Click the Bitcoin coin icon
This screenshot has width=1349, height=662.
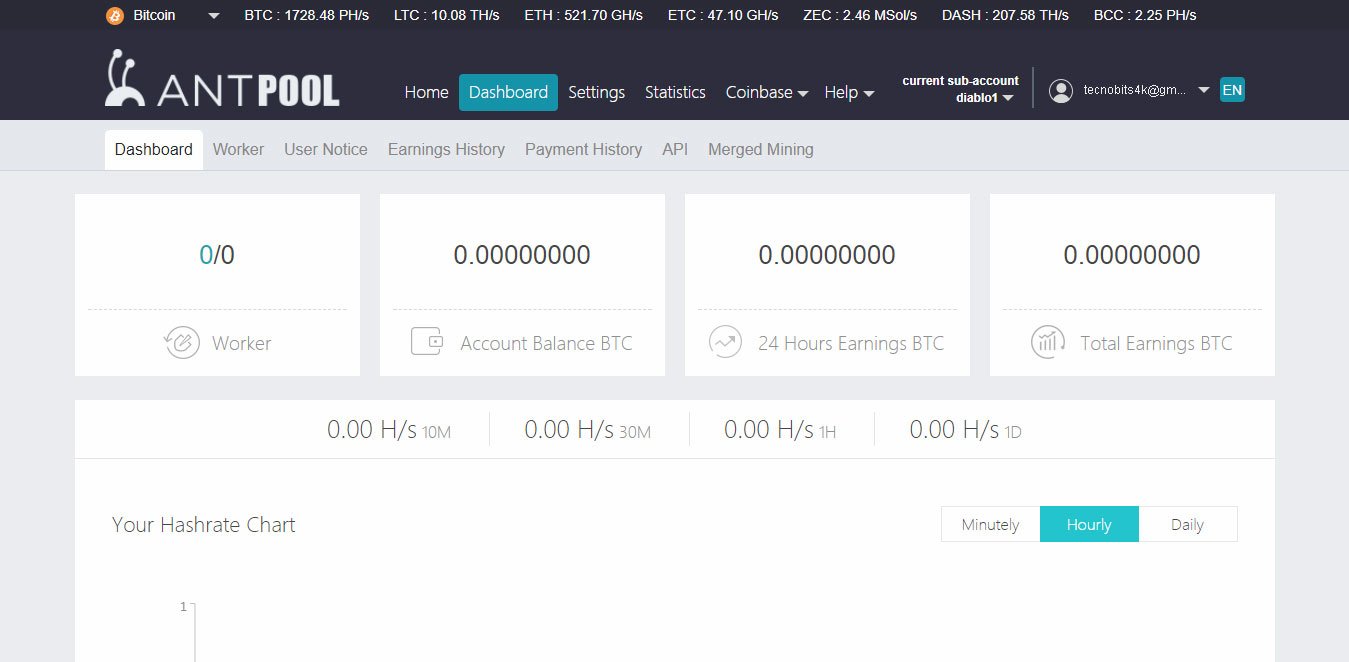pyautogui.click(x=115, y=15)
